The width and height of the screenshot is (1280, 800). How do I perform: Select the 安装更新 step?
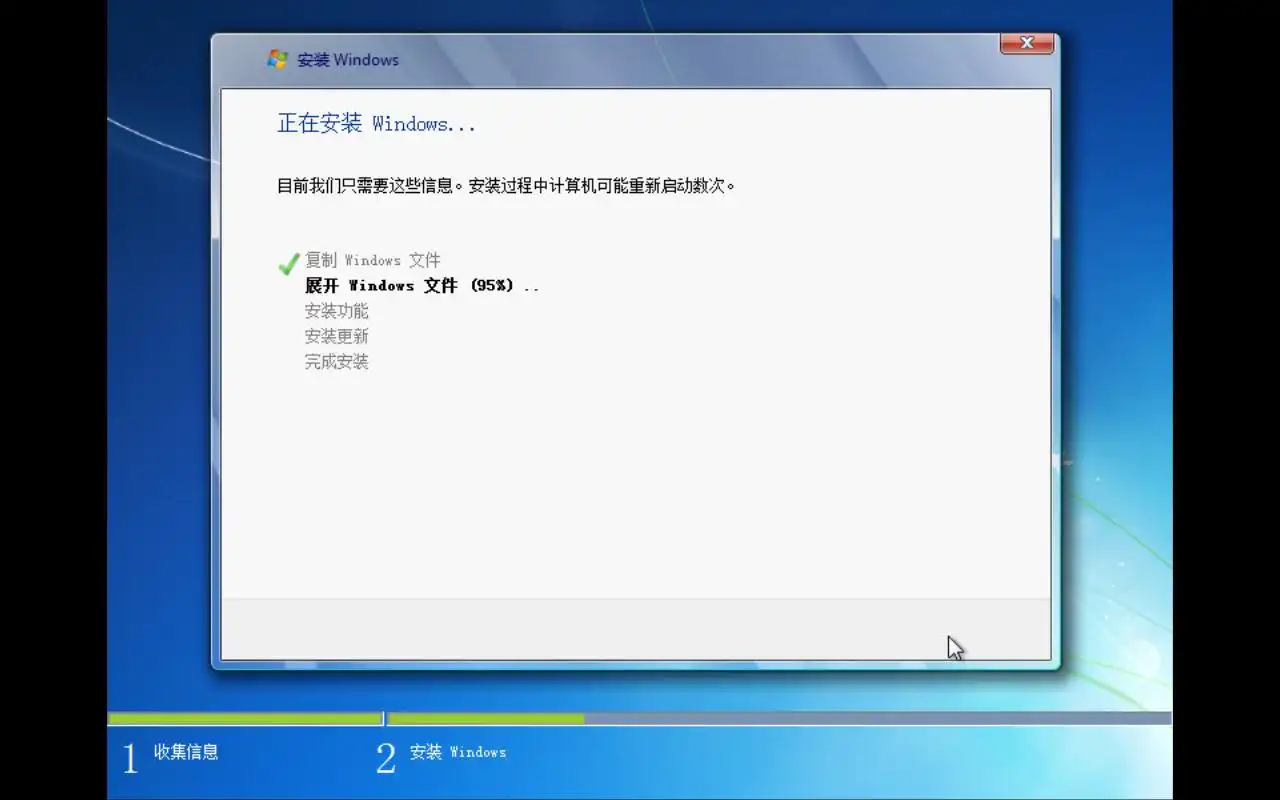click(x=337, y=336)
